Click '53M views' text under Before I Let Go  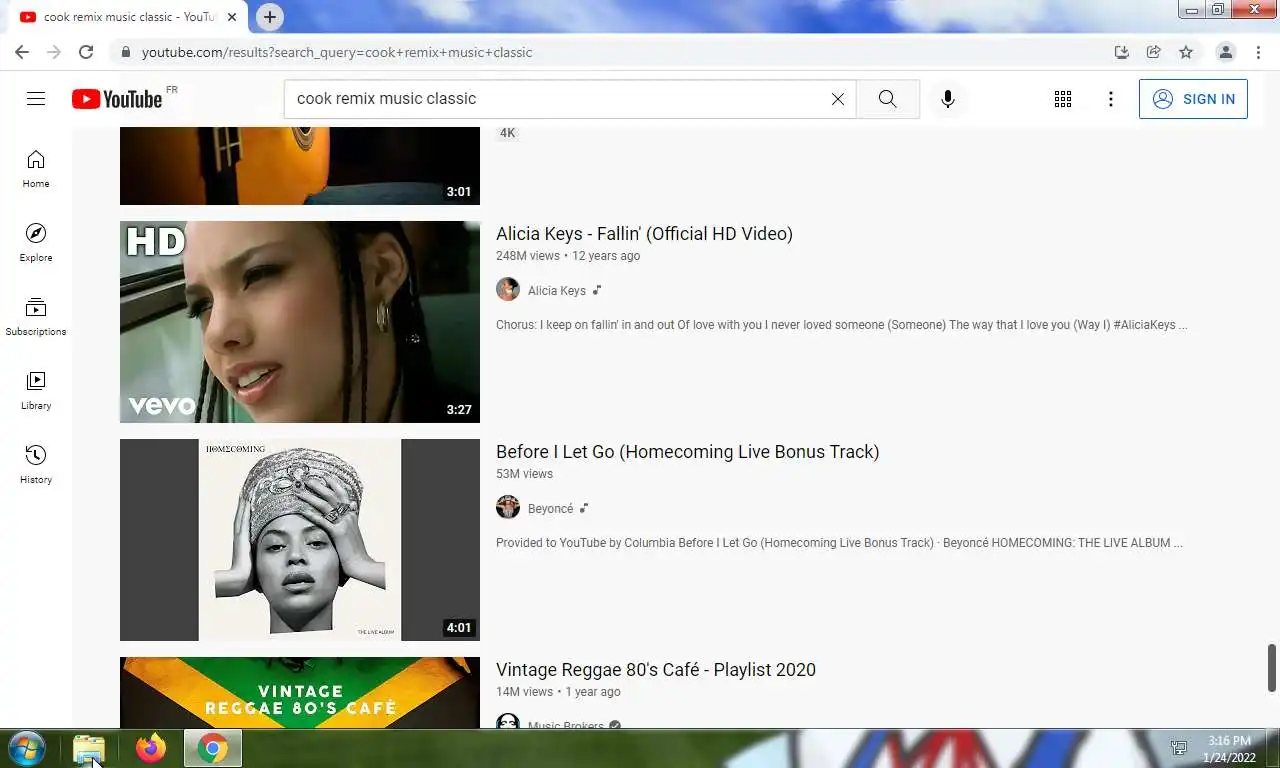pyautogui.click(x=524, y=474)
